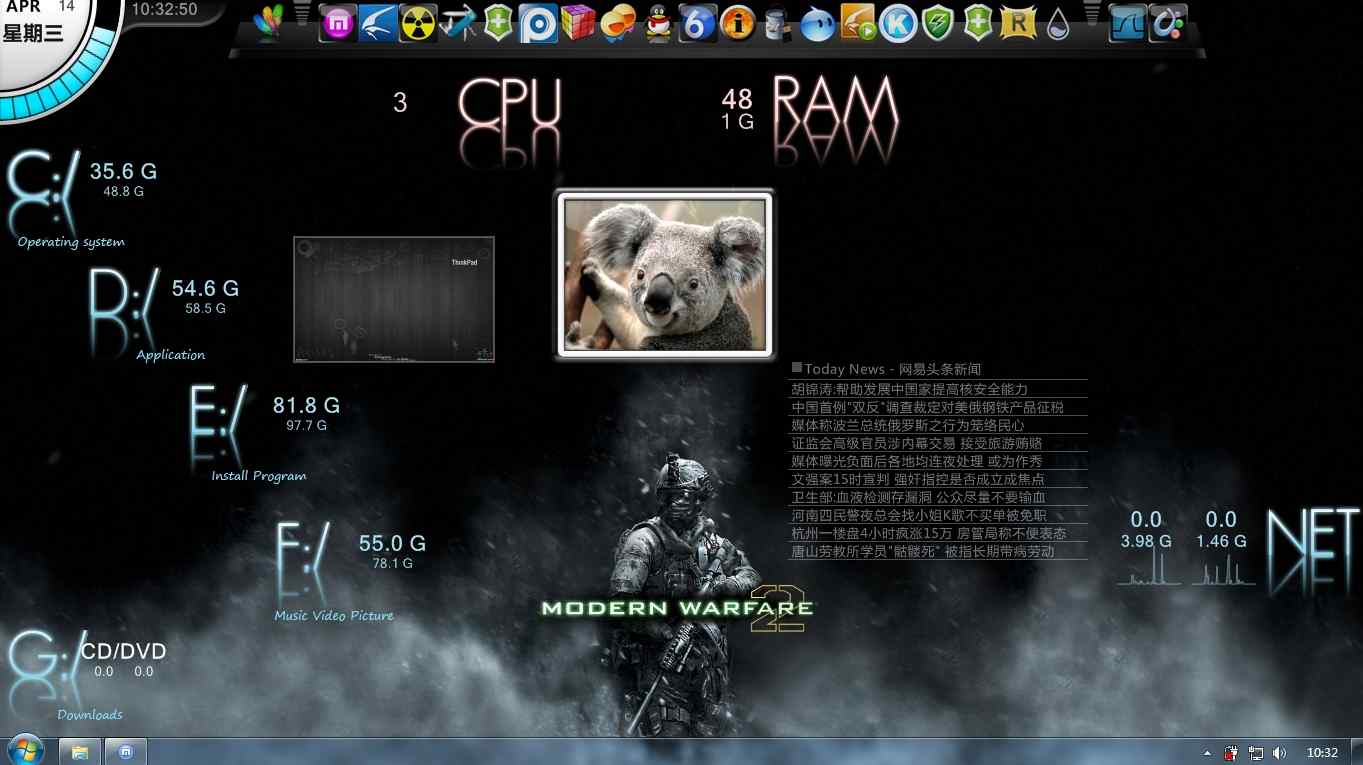Open headline starting with 杭州一楼盘

tap(929, 533)
